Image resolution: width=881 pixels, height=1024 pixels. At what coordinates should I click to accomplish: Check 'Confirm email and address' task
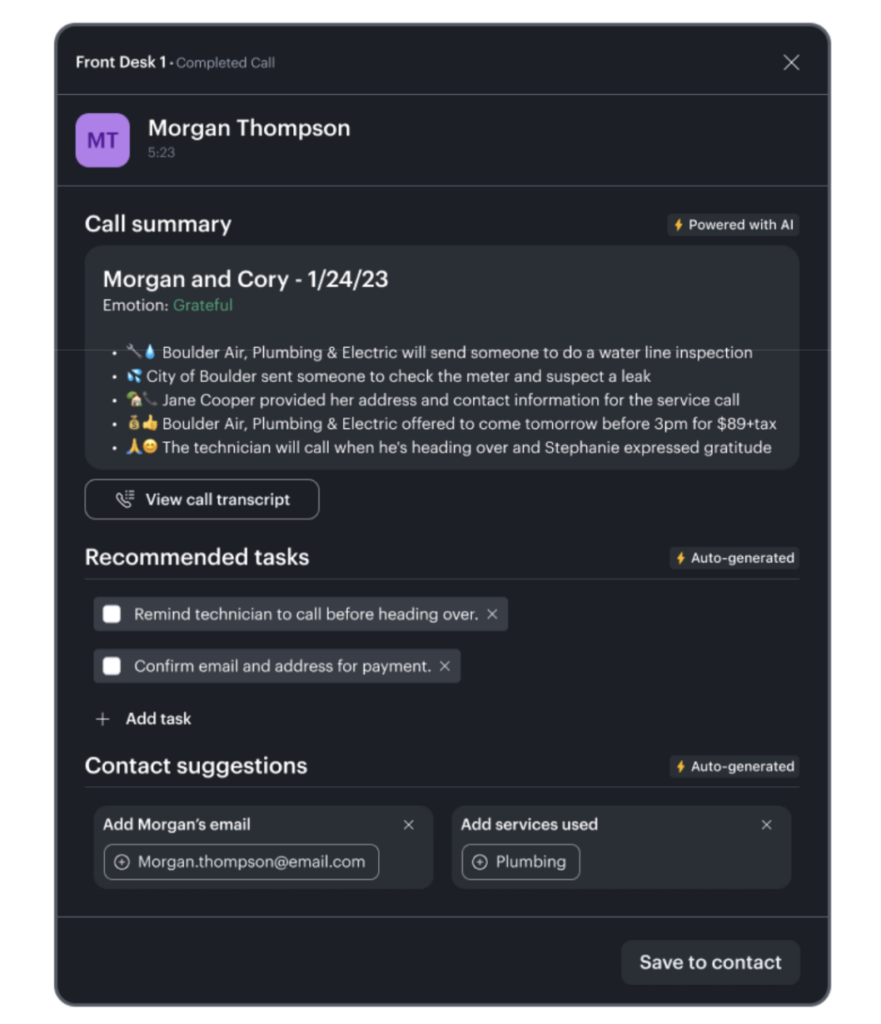pyautogui.click(x=112, y=666)
